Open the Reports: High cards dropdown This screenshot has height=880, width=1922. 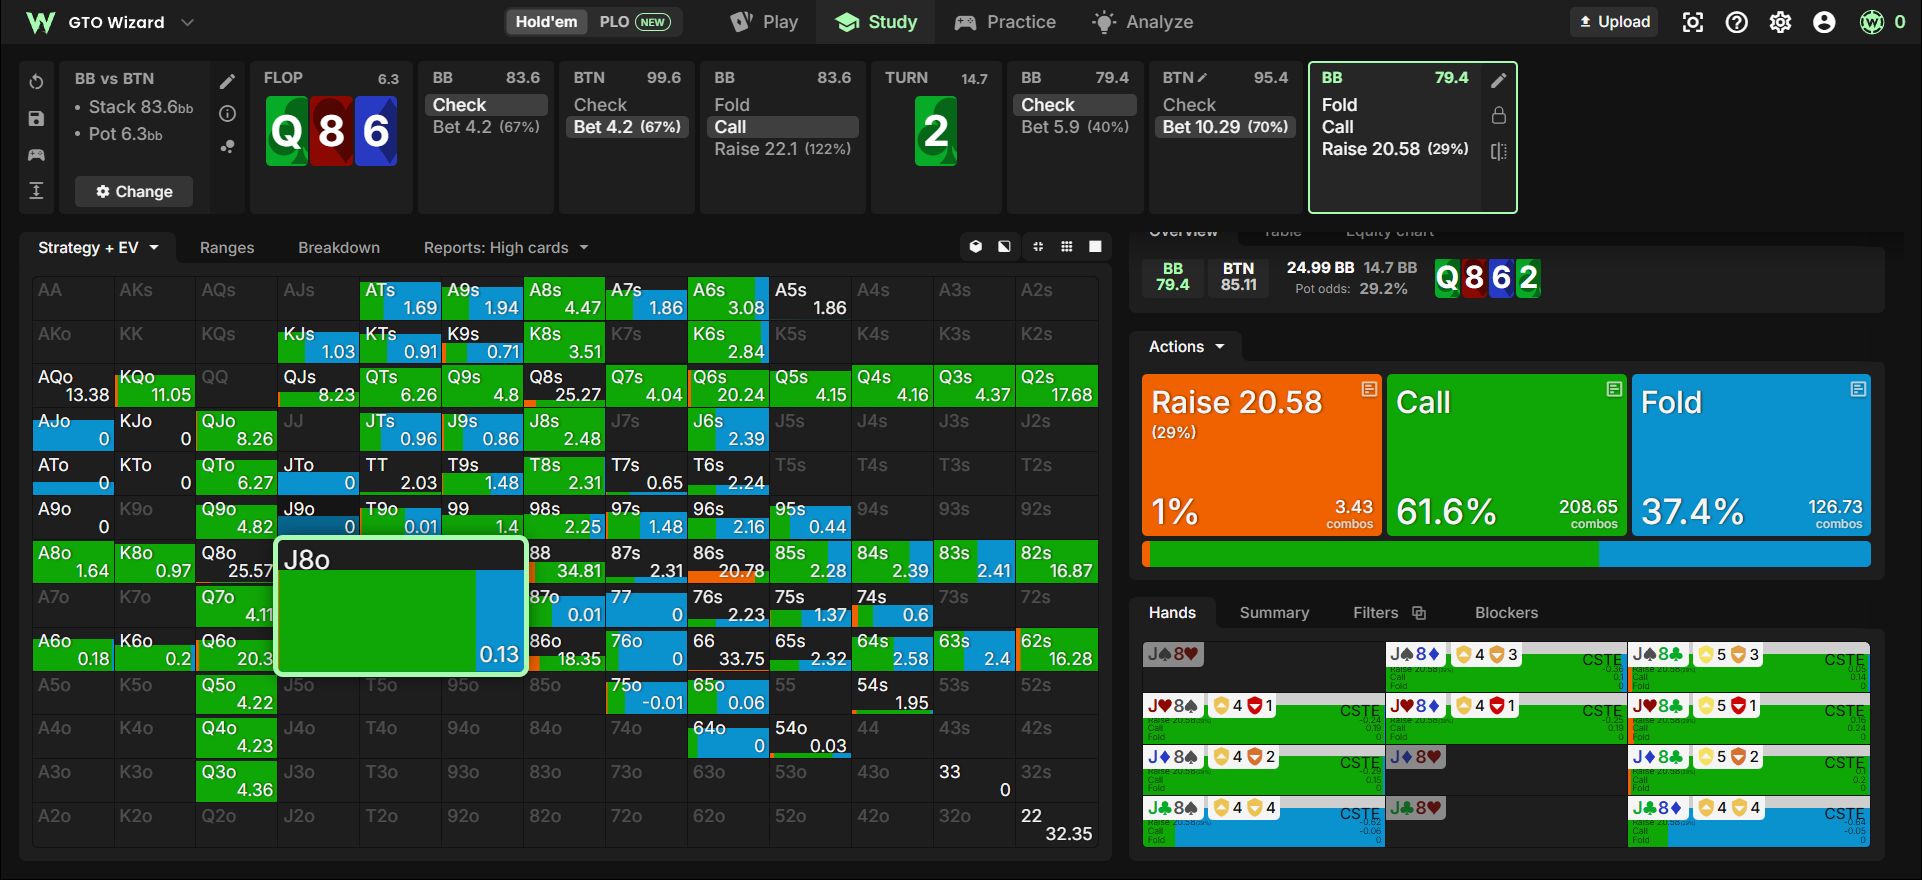[506, 248]
